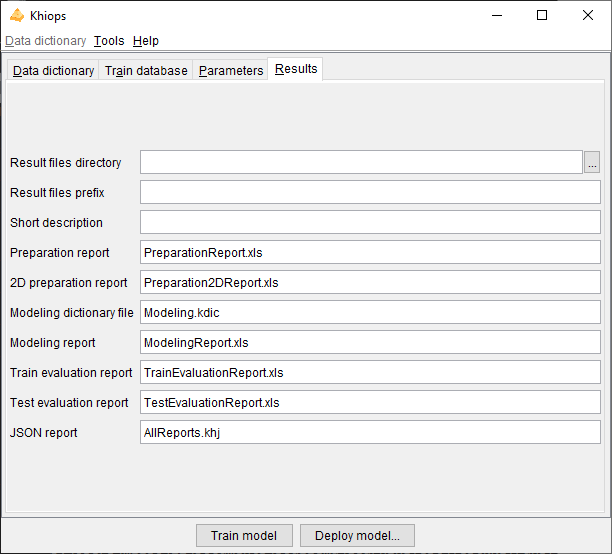612x554 pixels.
Task: Switch to the Parameters tab
Action: click(231, 71)
